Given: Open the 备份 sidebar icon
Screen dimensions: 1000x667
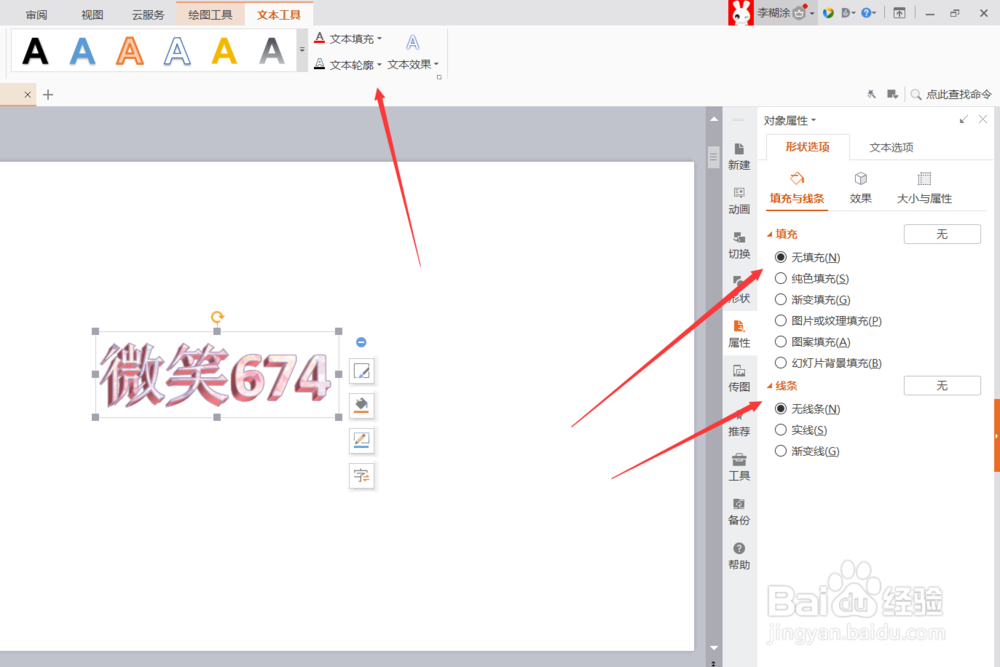Looking at the screenshot, I should (x=739, y=512).
